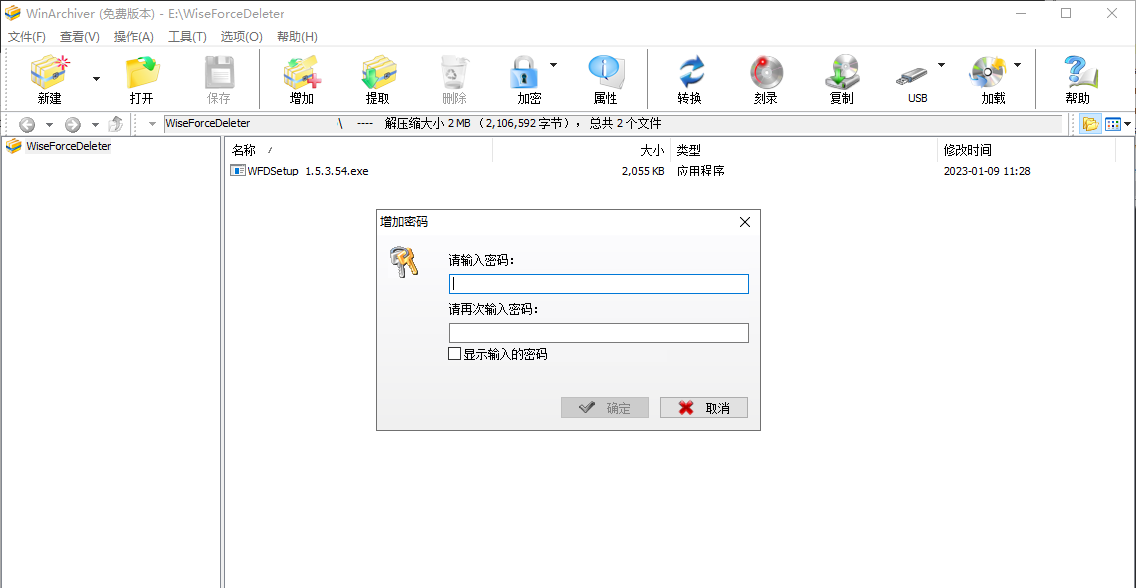The image size is (1136, 588).
Task: Sort by the 修改时间 column header
Action: coord(1027,151)
